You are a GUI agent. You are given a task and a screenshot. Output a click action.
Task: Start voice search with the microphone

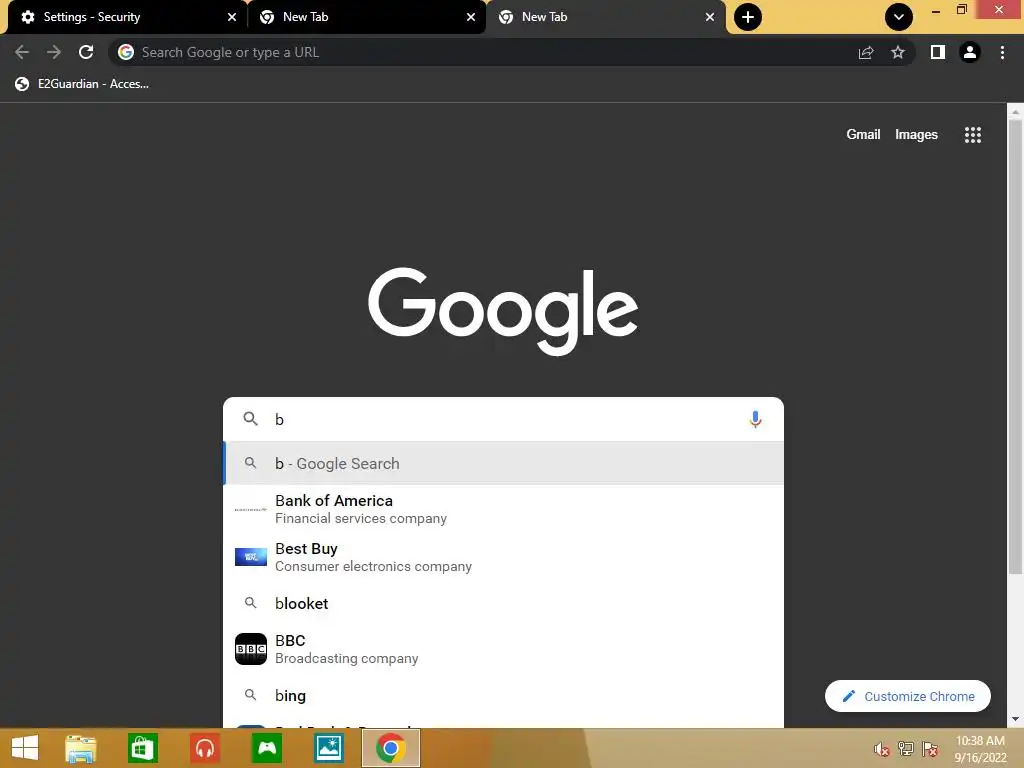tap(755, 419)
